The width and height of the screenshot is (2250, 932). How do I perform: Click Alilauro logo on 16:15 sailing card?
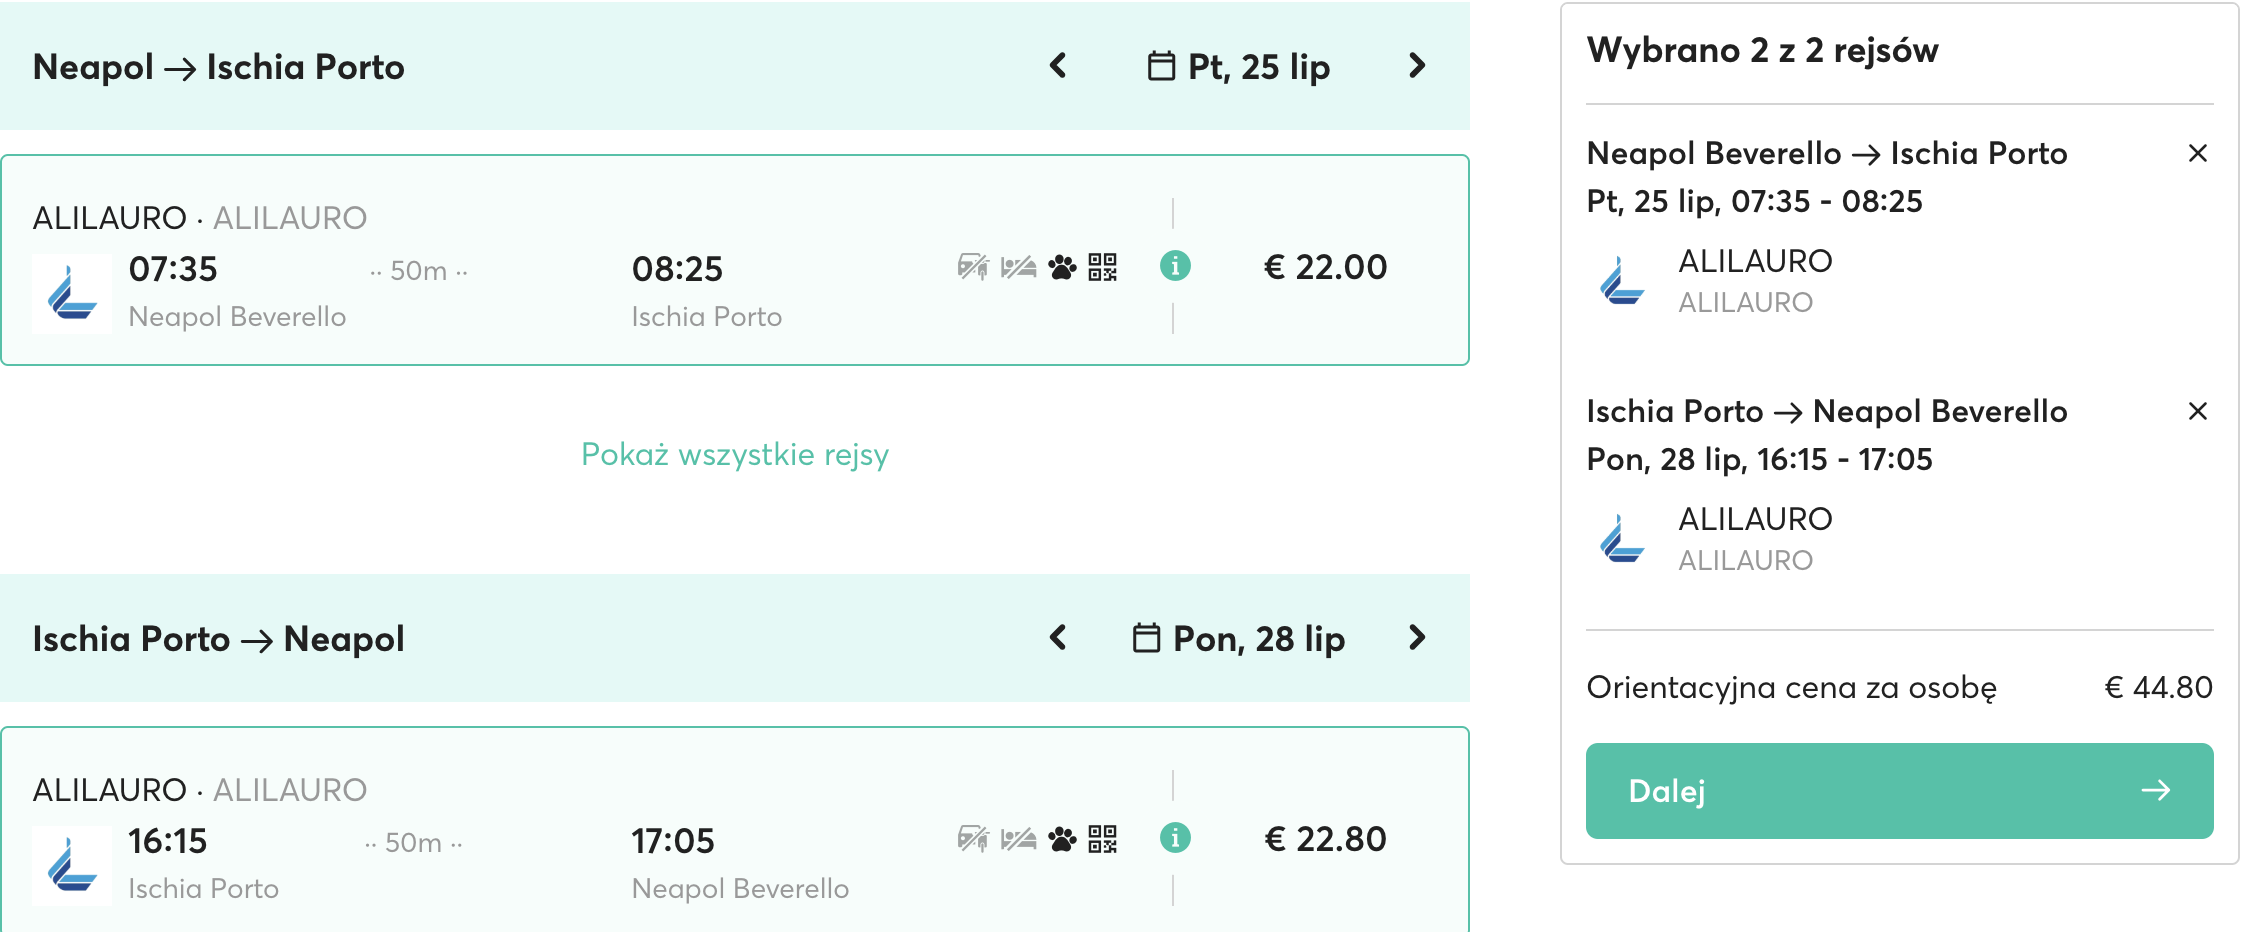[72, 865]
